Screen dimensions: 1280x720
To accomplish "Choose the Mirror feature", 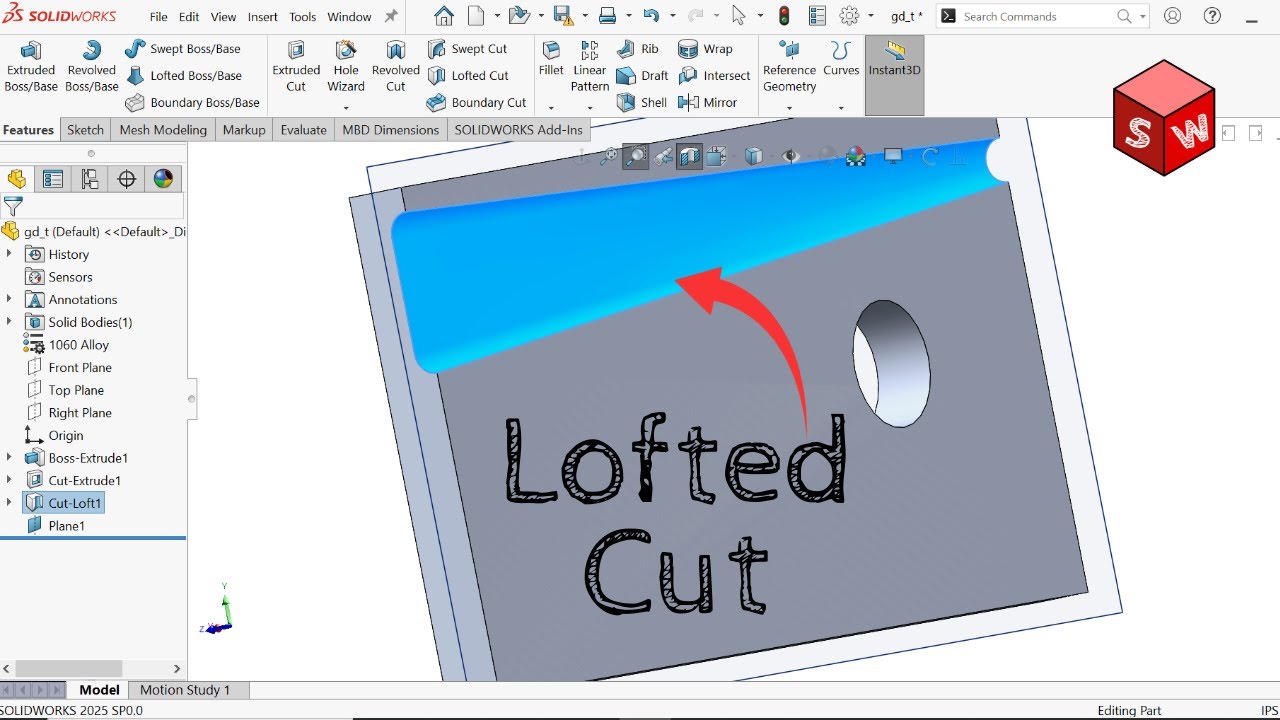I will tap(707, 102).
